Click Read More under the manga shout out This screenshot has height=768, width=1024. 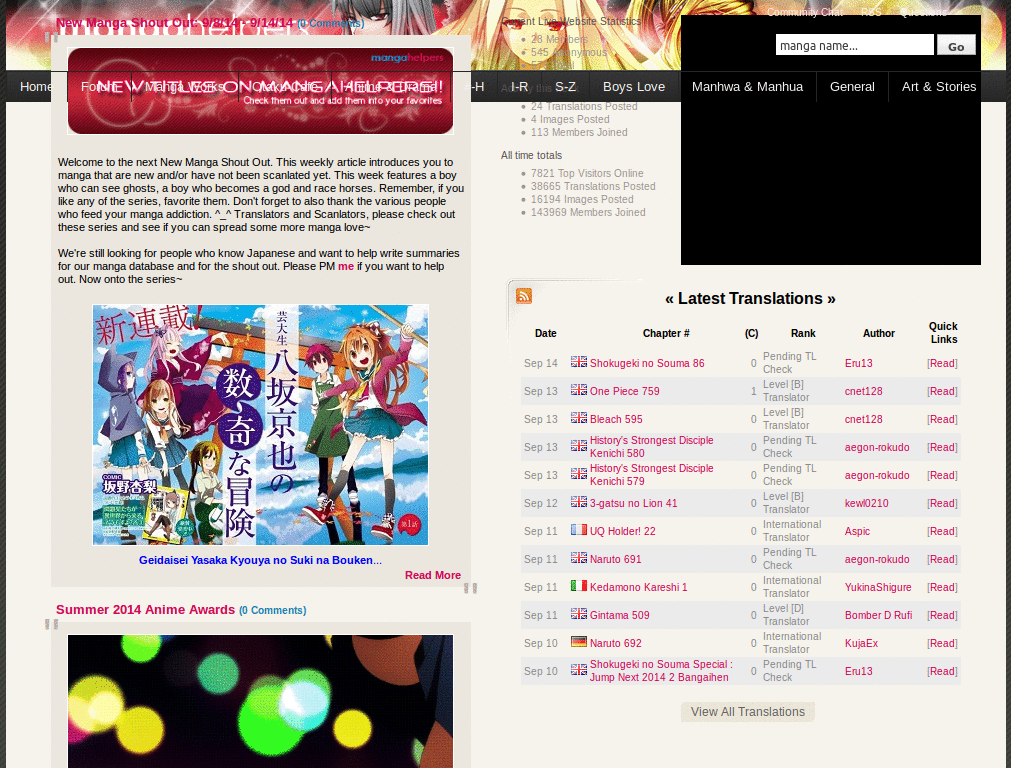click(x=433, y=575)
